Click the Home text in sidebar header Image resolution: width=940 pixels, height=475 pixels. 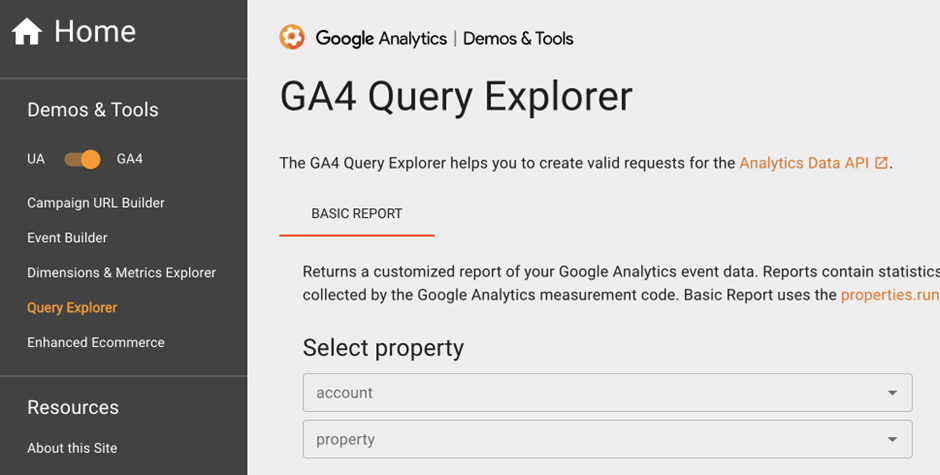[95, 32]
